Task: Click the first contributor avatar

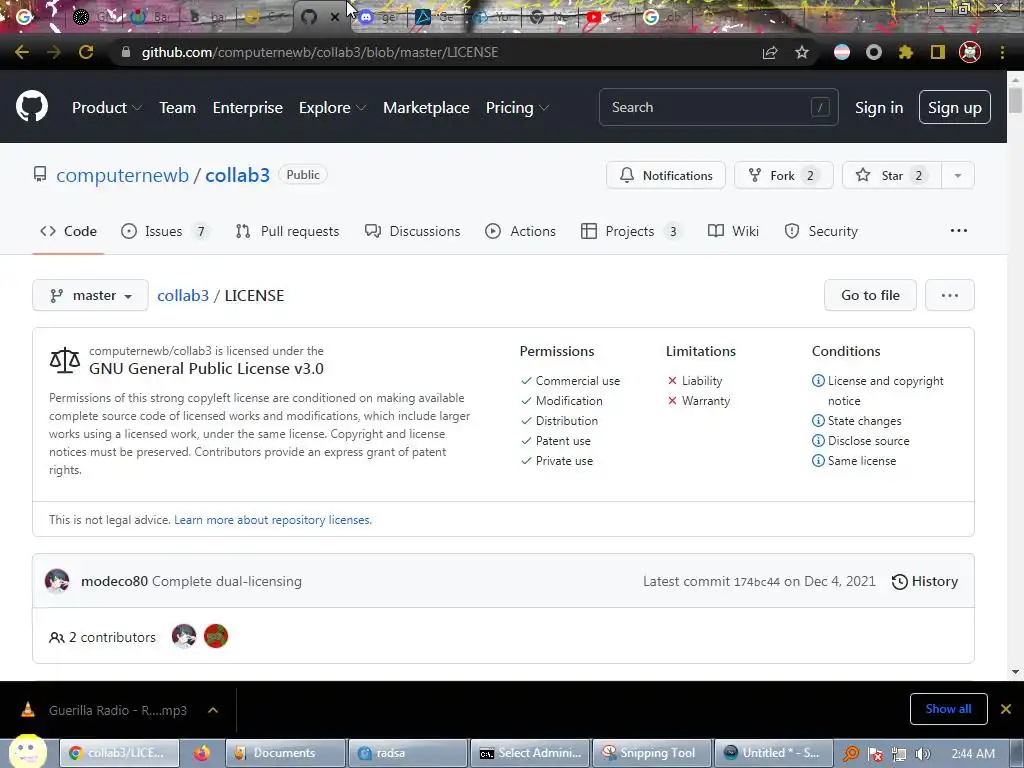Action: coord(184,636)
